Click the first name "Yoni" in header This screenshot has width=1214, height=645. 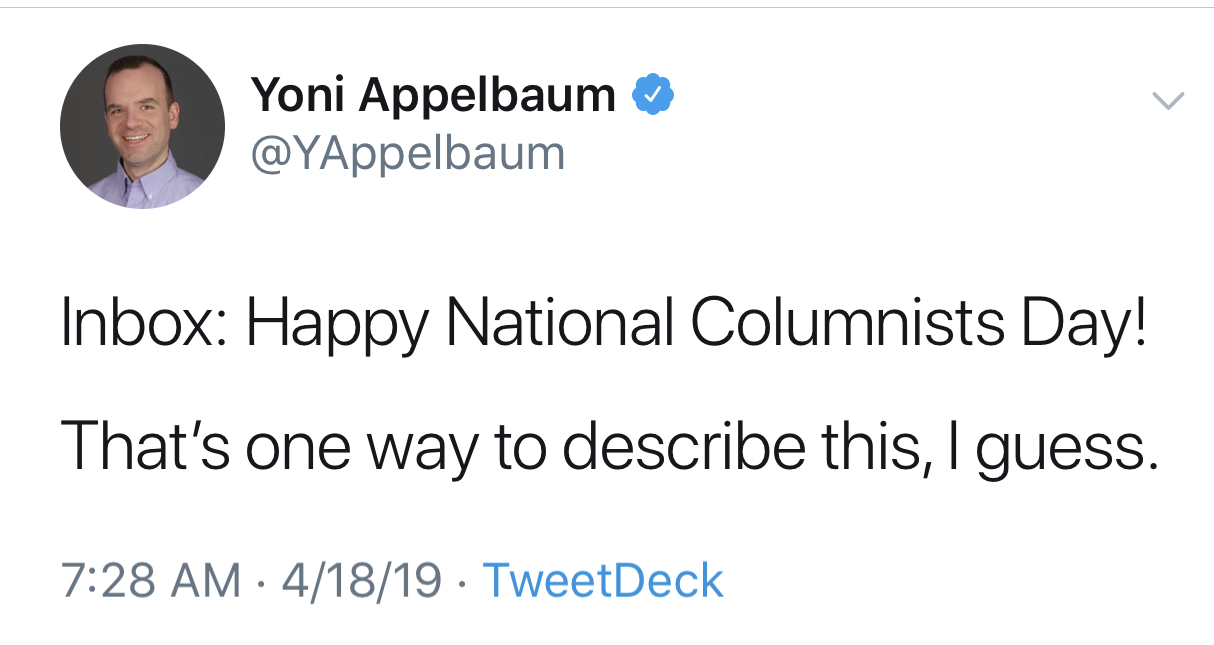(x=297, y=96)
